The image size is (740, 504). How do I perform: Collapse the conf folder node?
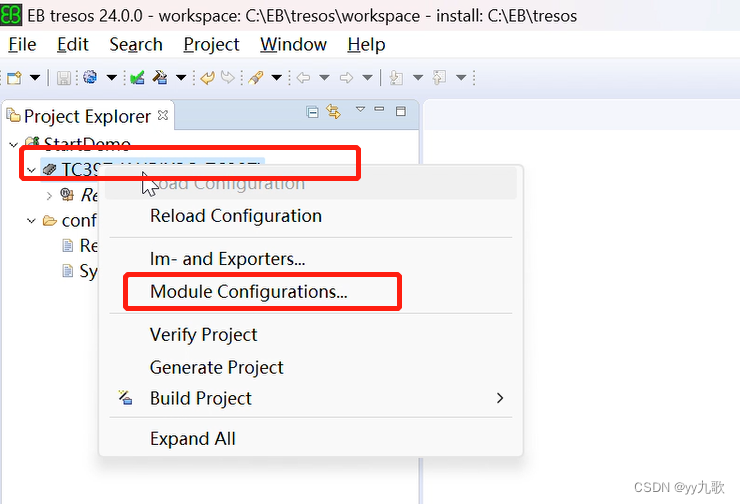[x=31, y=220]
